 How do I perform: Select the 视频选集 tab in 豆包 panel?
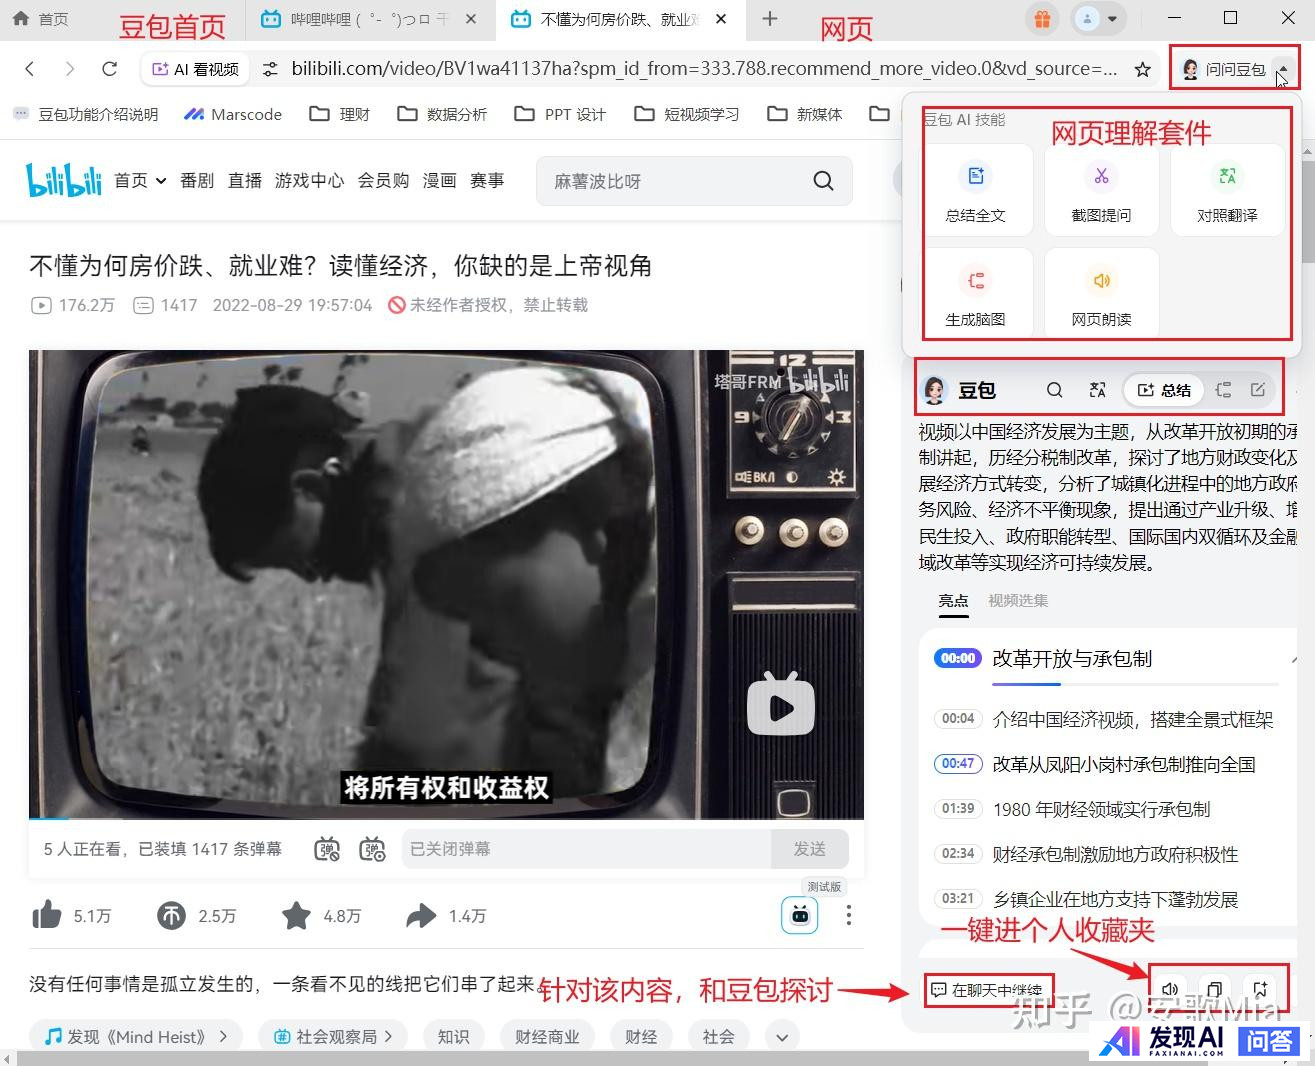(x=1018, y=600)
